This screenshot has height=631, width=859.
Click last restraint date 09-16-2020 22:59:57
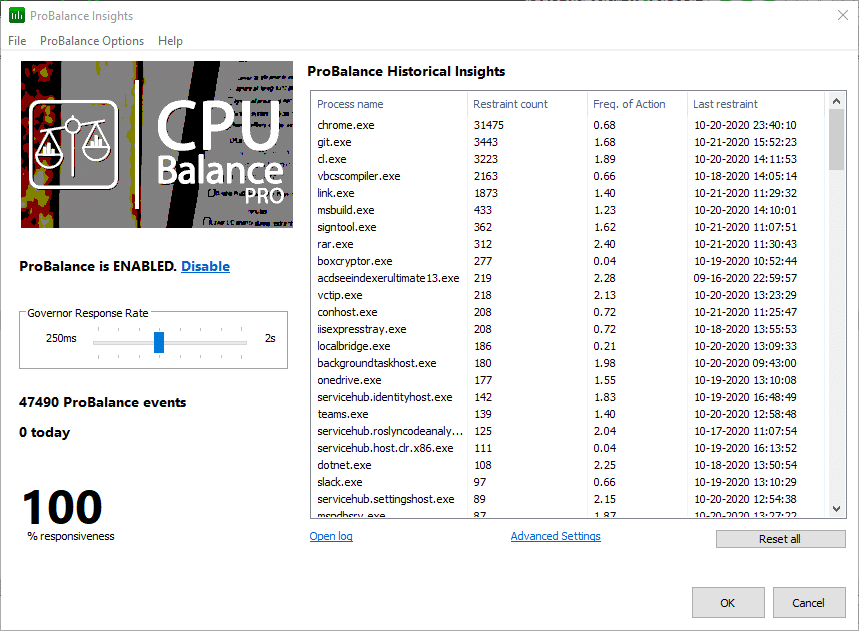pos(745,278)
